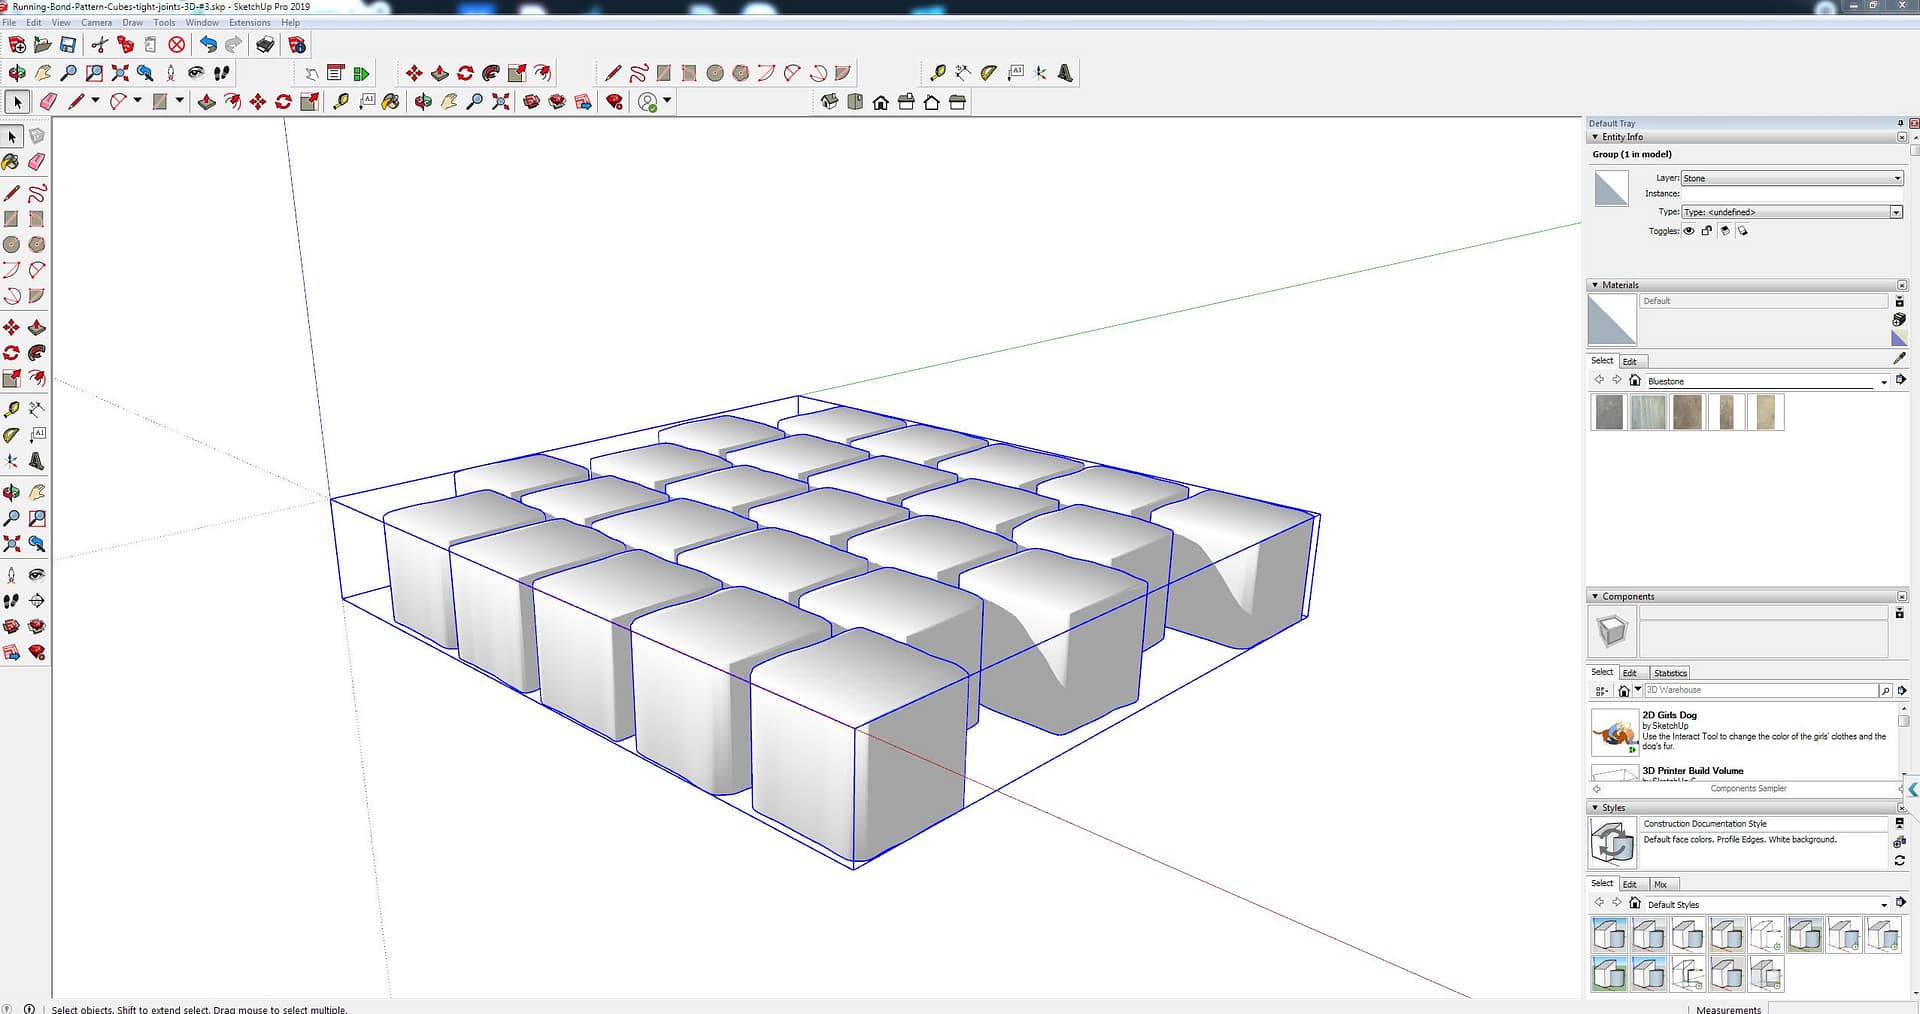Select the first gray Bluestone material swatch
Image resolution: width=1920 pixels, height=1014 pixels.
[1609, 412]
